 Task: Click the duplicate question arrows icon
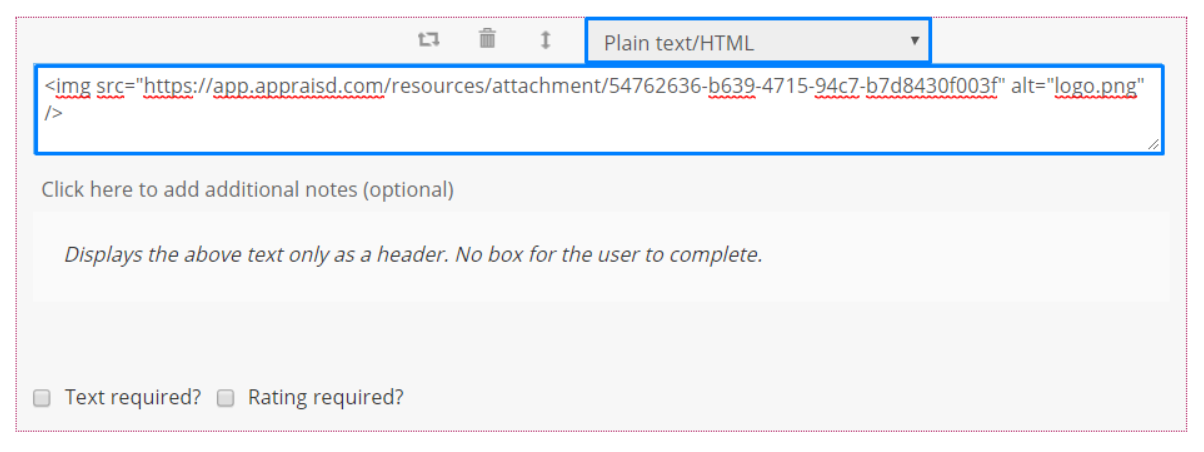click(x=429, y=40)
